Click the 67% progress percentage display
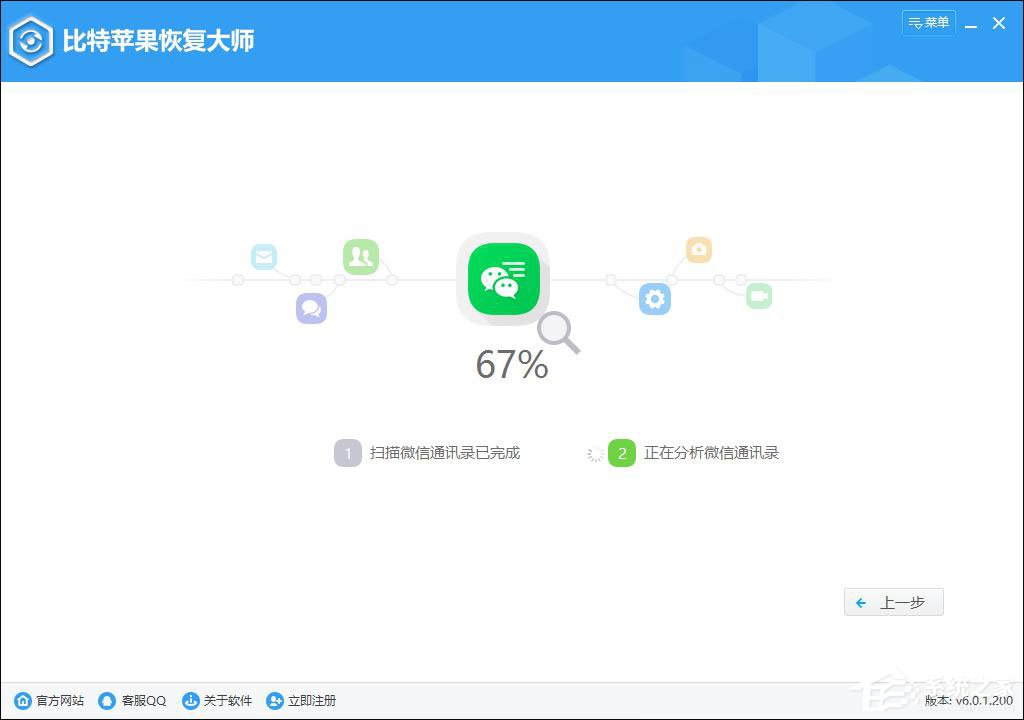 [511, 365]
